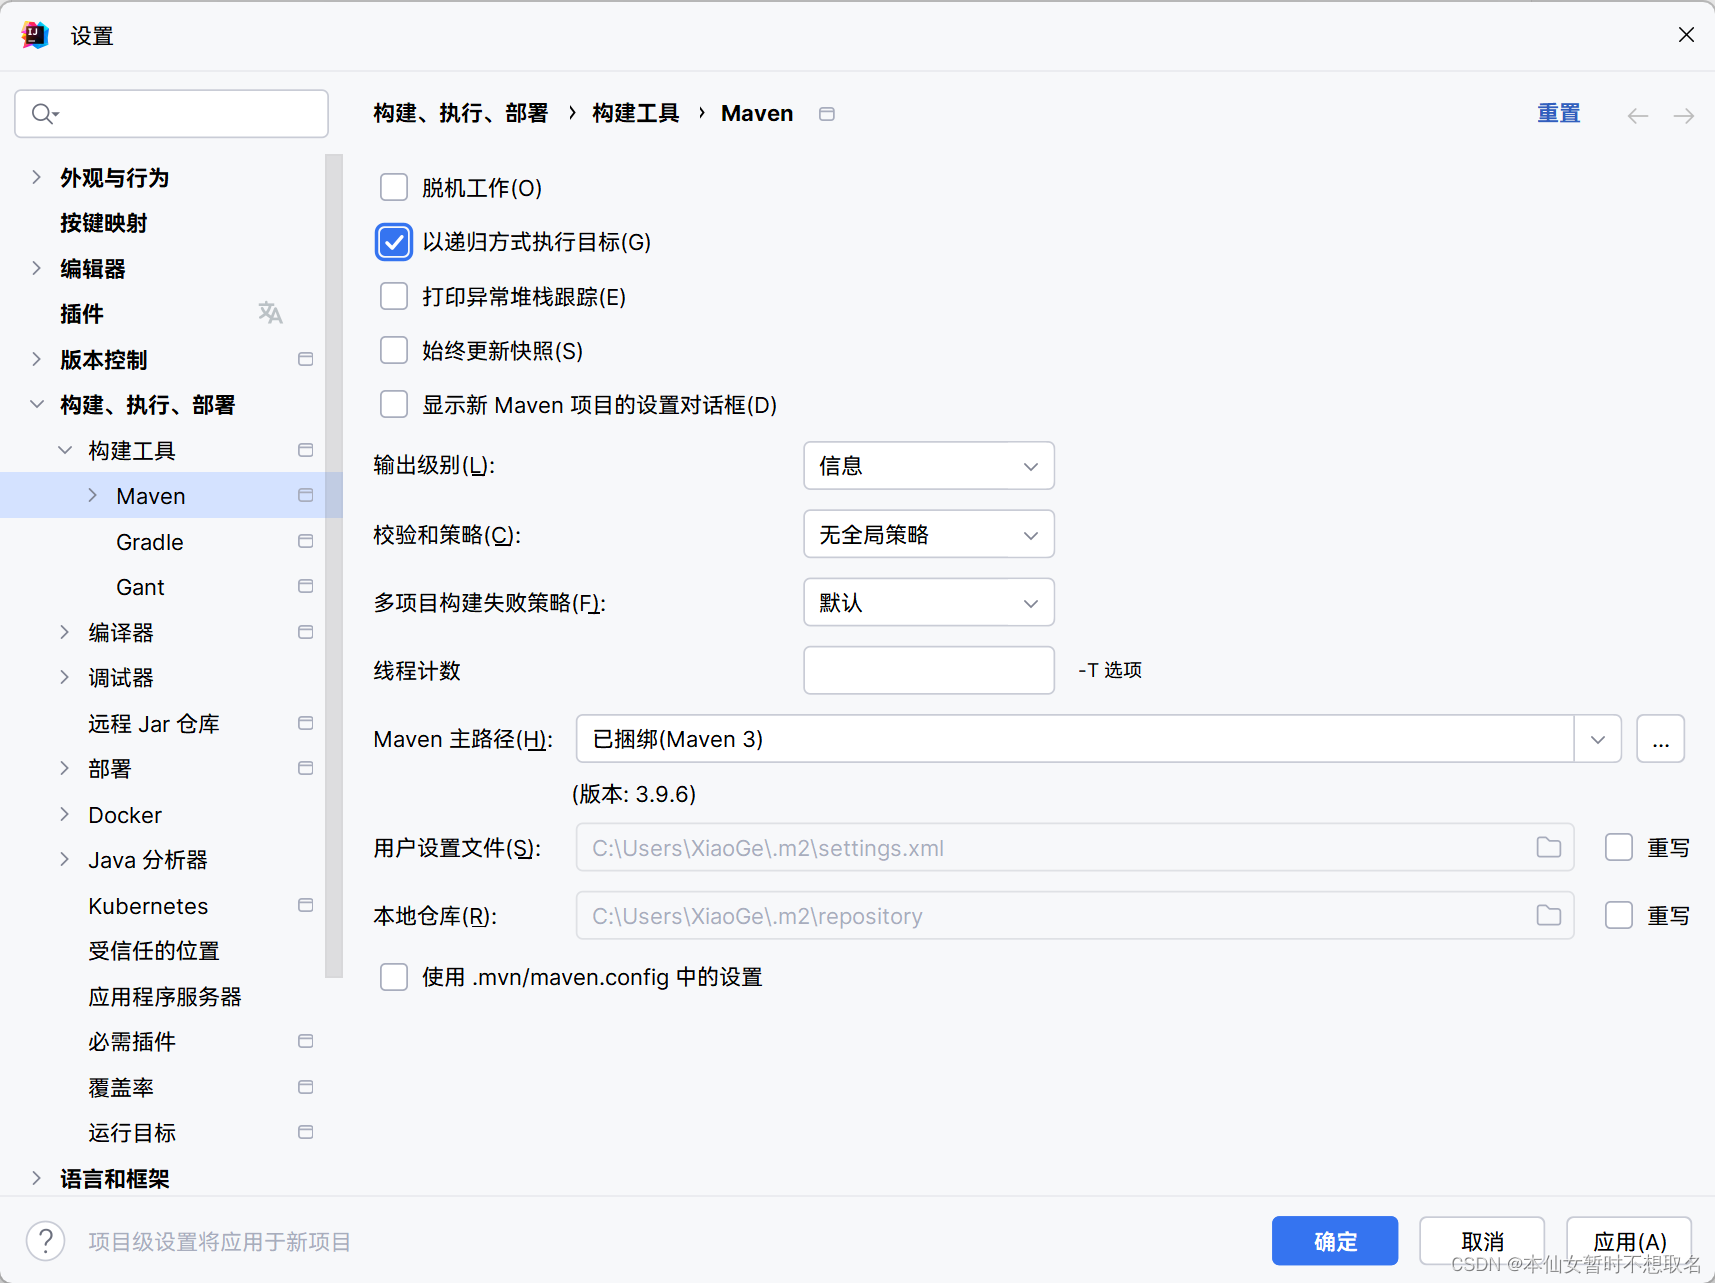Go forward with the right arrow icon
1715x1283 pixels.
(x=1684, y=116)
